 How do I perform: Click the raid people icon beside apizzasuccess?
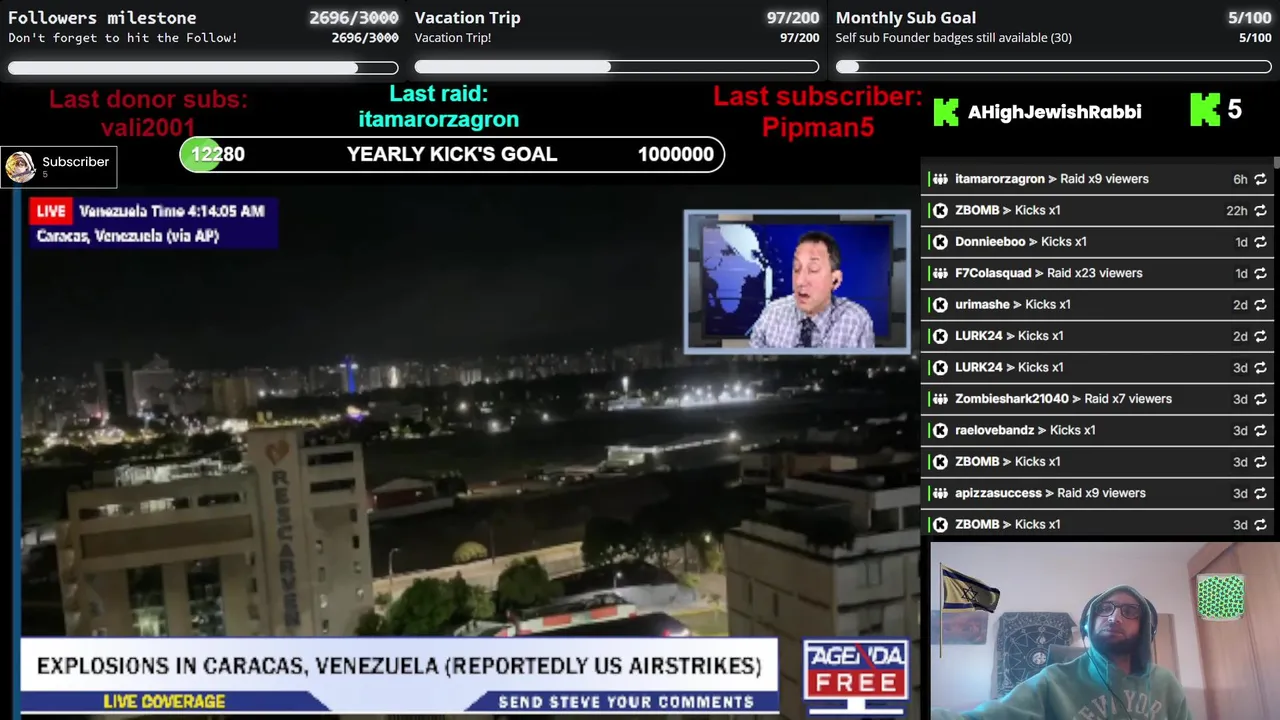tap(940, 493)
